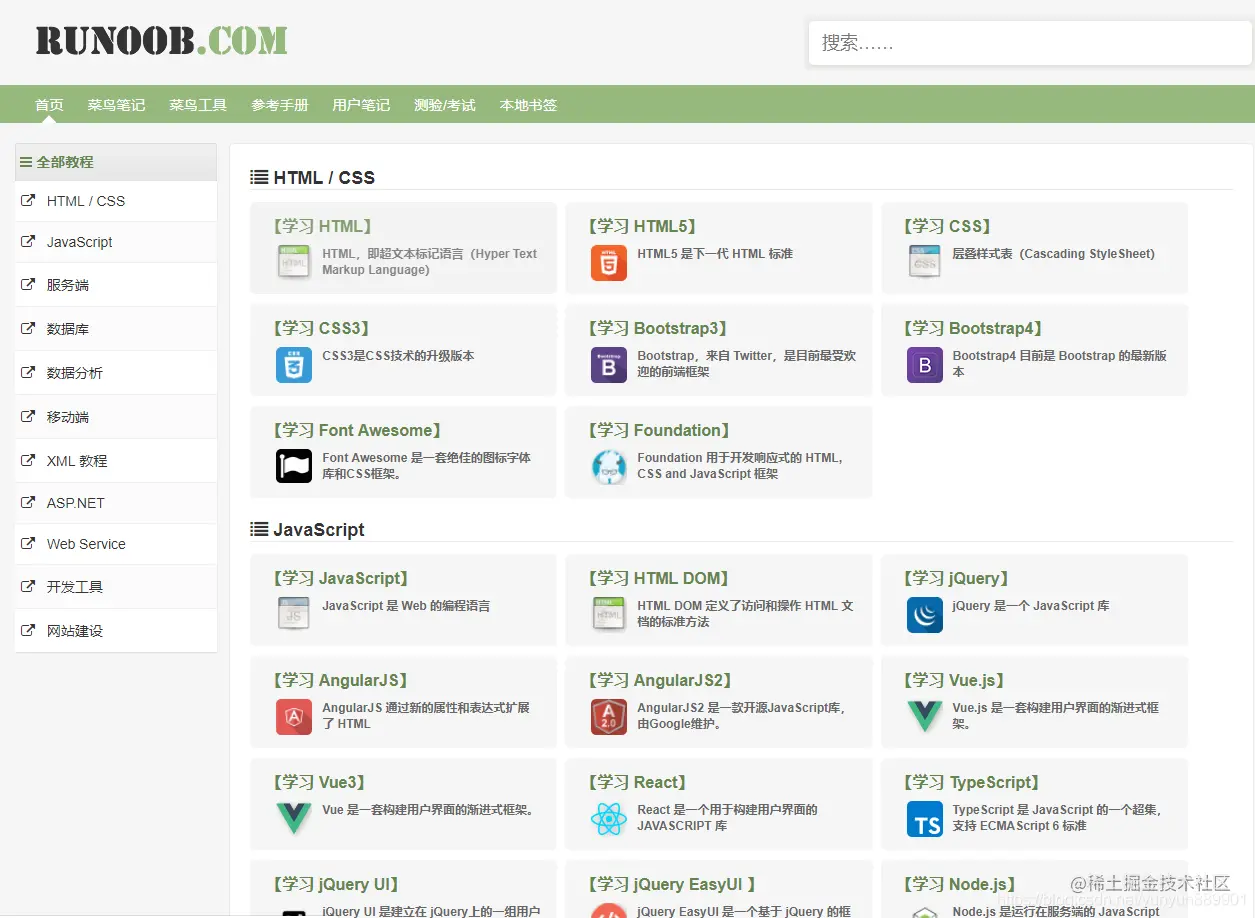Click the blue CSS3 shield icon

click(x=294, y=364)
